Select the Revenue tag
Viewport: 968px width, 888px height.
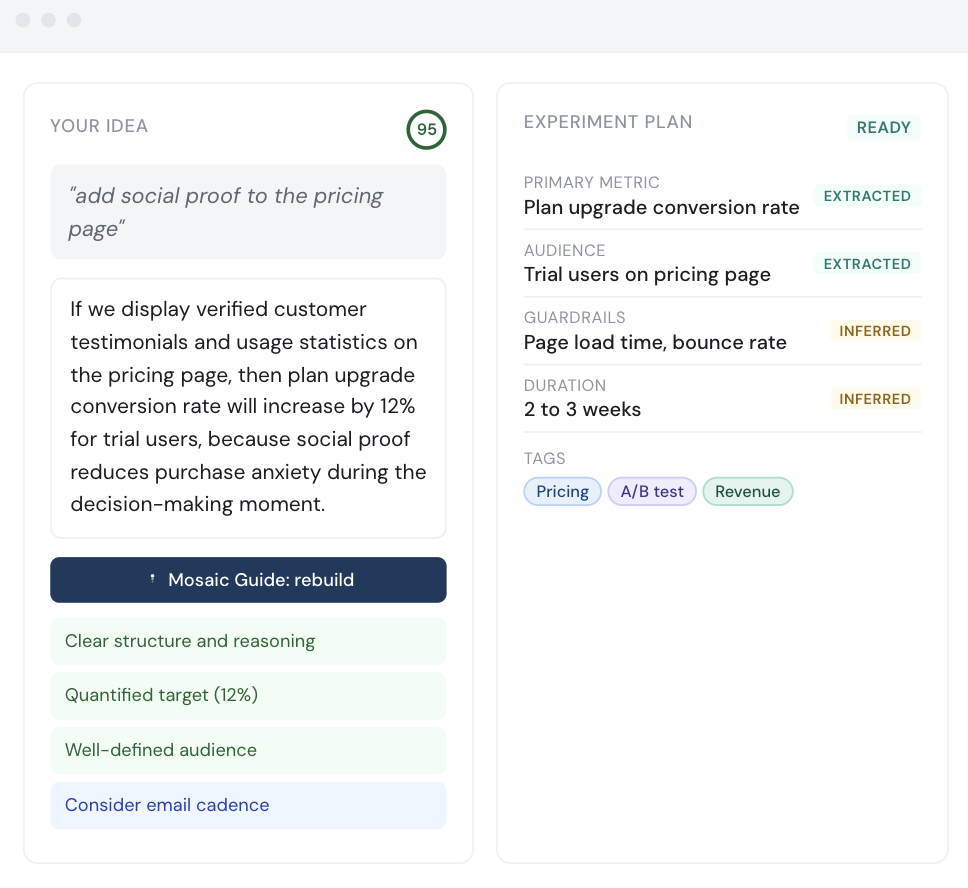pos(747,491)
